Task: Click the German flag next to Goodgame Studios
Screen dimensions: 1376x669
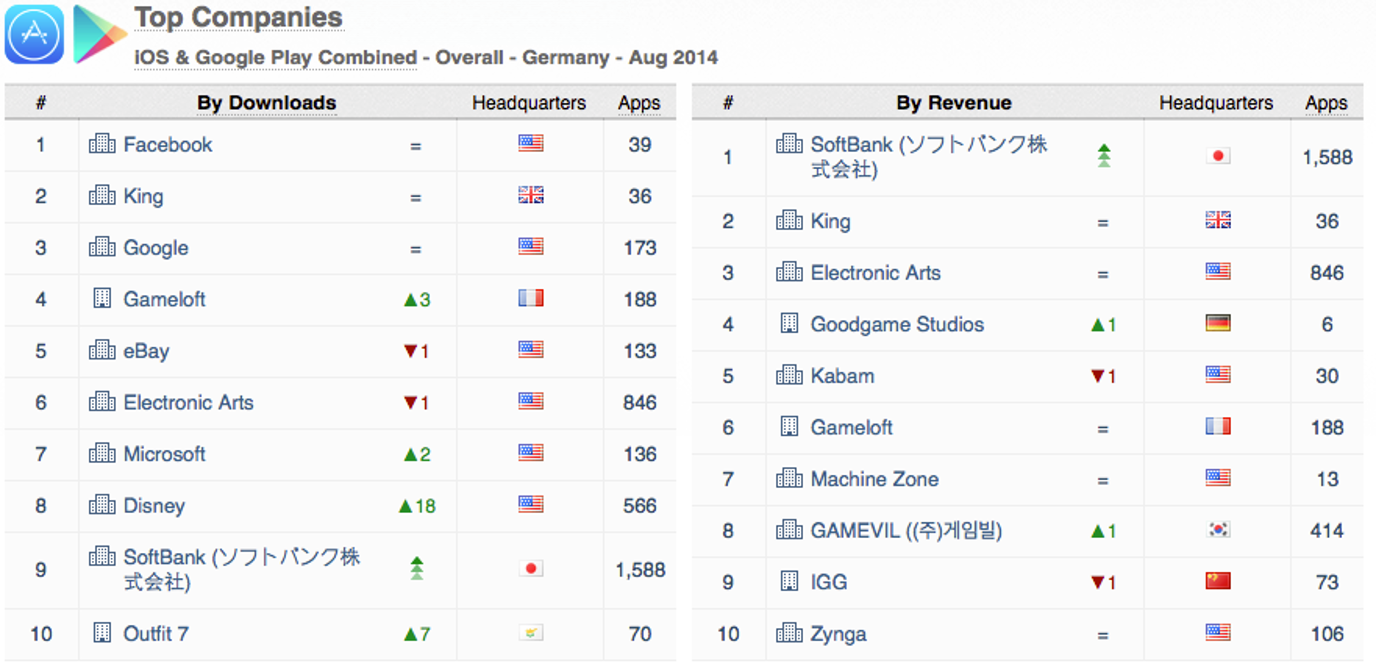Action: (x=1218, y=323)
